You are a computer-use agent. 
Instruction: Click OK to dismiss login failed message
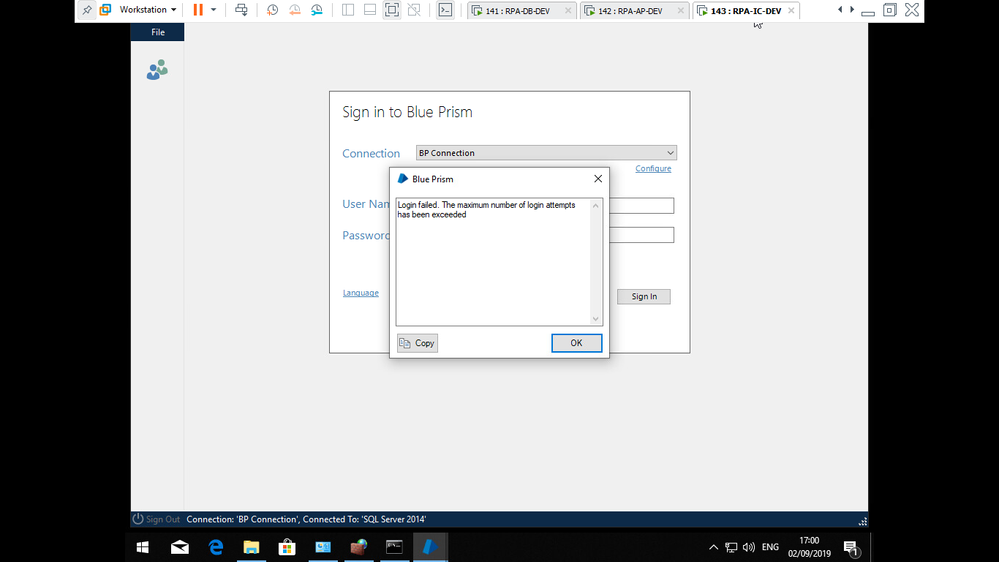(576, 343)
